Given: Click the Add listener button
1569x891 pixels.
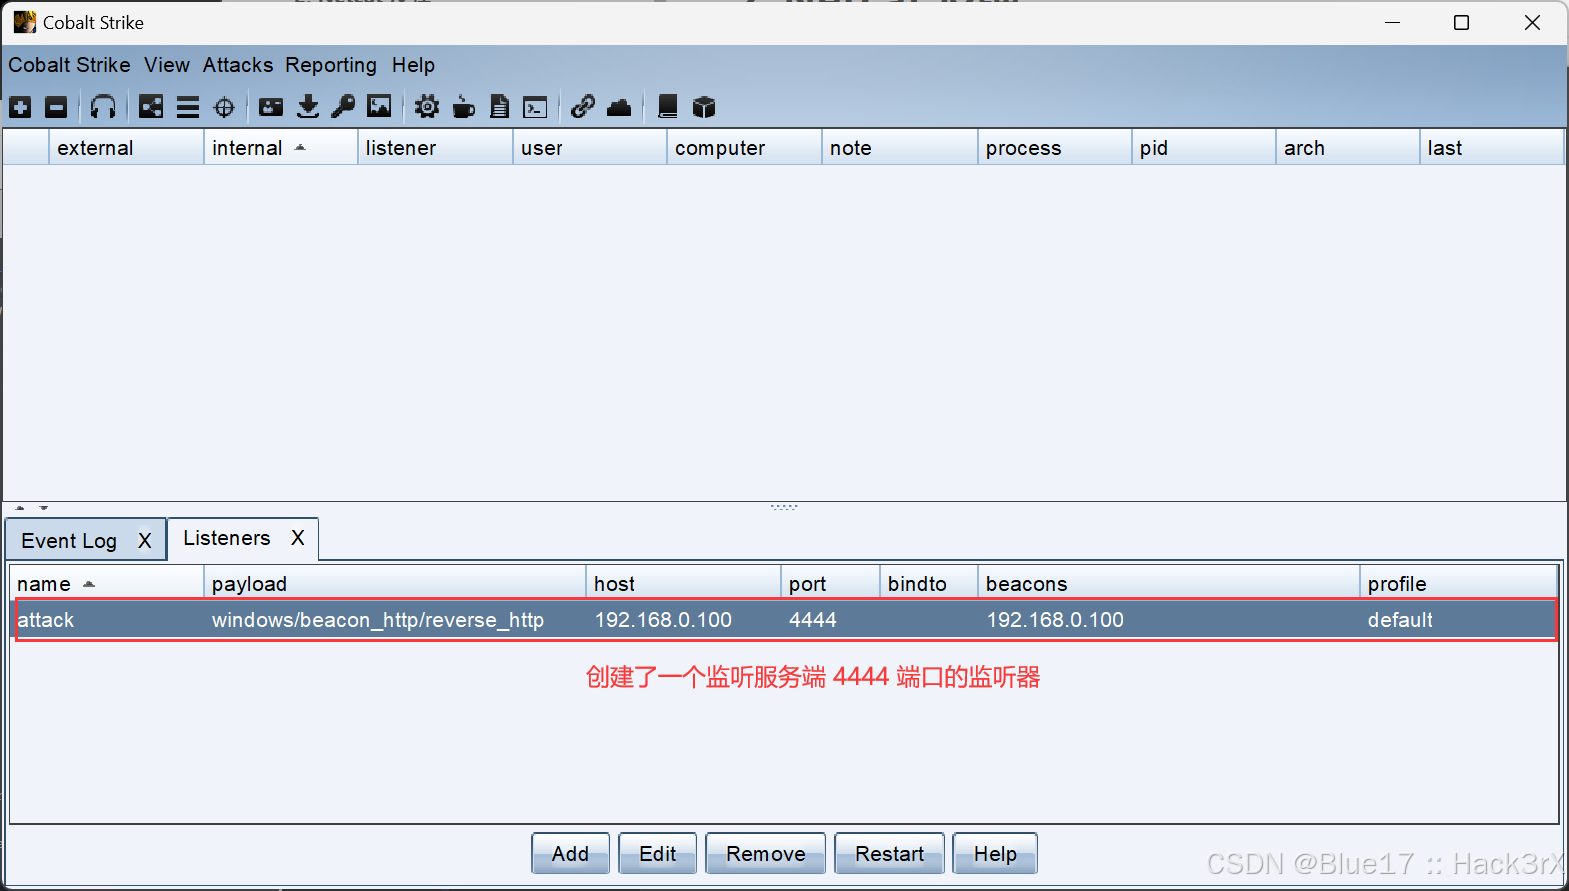Looking at the screenshot, I should point(570,853).
